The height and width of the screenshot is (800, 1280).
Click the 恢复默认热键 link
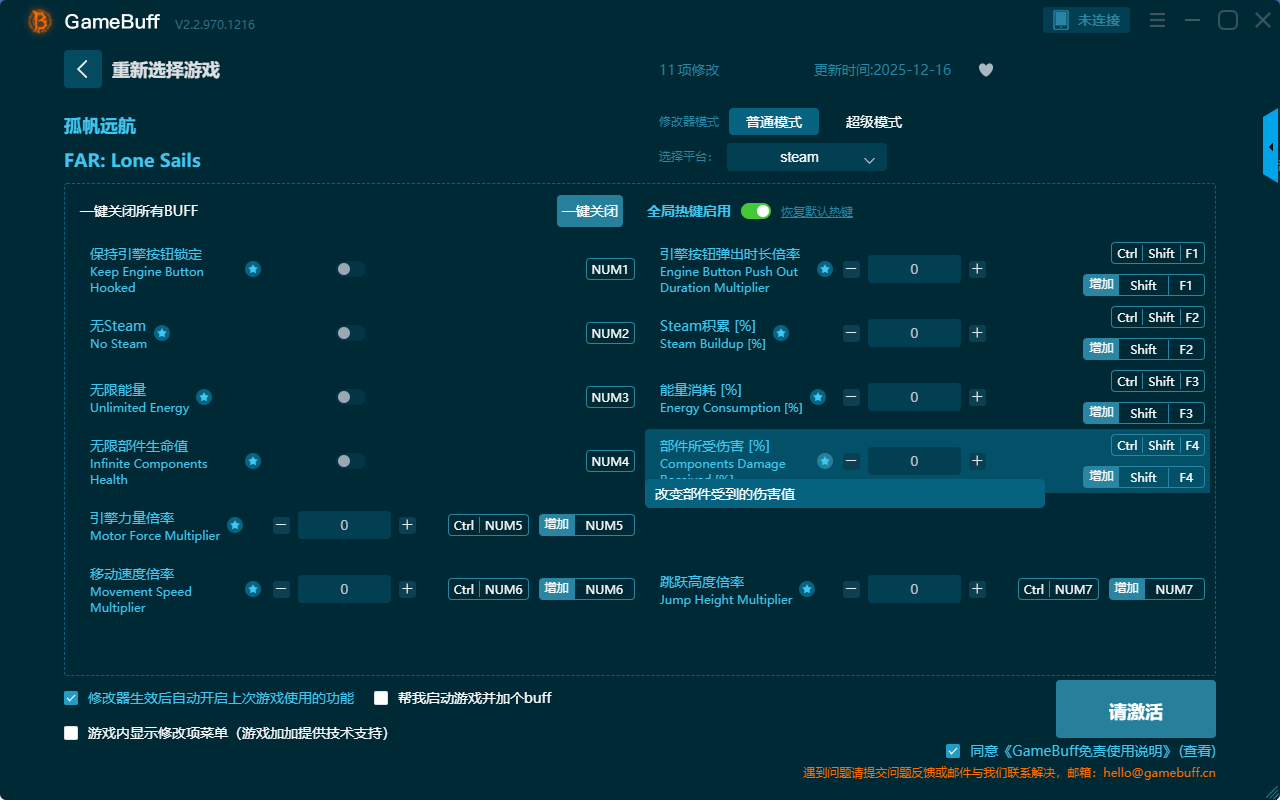816,212
